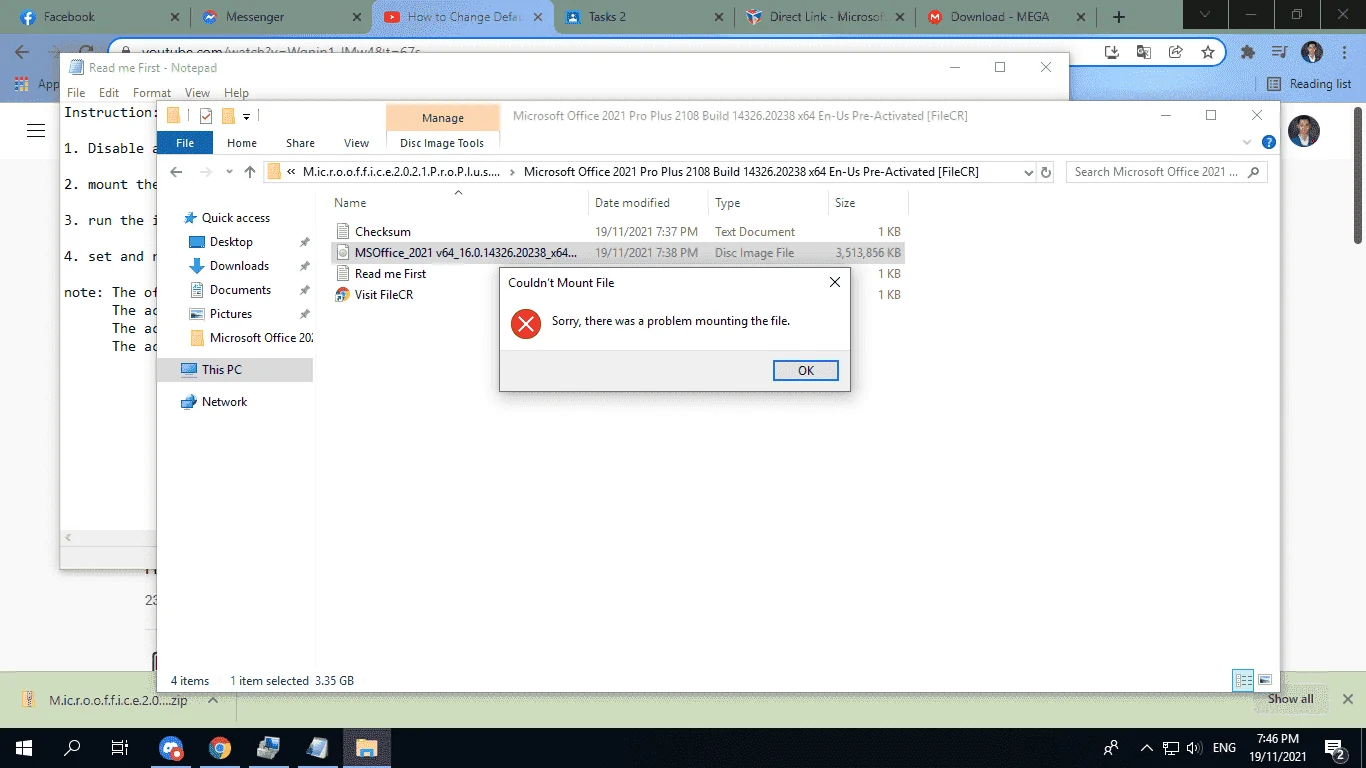The height and width of the screenshot is (768, 1366).
Task: Select the Checksum text file
Action: click(x=383, y=231)
